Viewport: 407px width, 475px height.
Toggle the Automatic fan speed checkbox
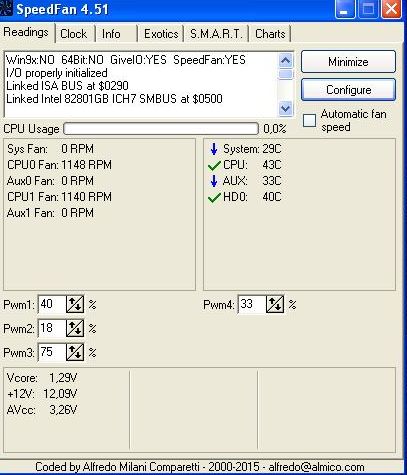[x=309, y=120]
